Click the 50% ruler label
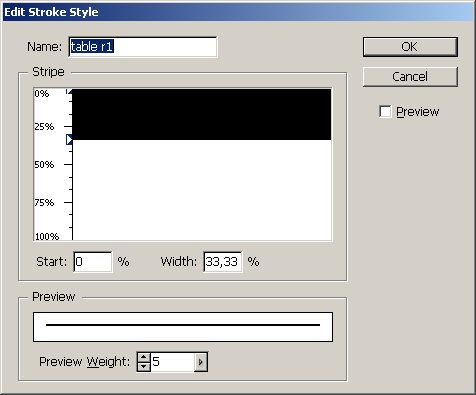The width and height of the screenshot is (476, 395). tap(44, 165)
